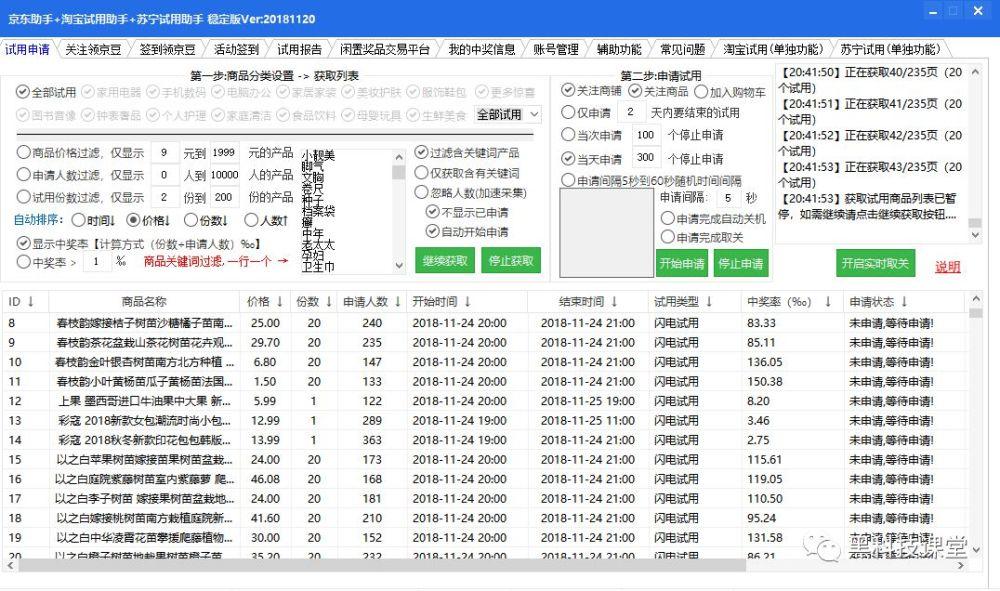The image size is (1000, 591).
Task: Click the log panel vertical scrollbar thumb
Action: point(974,223)
